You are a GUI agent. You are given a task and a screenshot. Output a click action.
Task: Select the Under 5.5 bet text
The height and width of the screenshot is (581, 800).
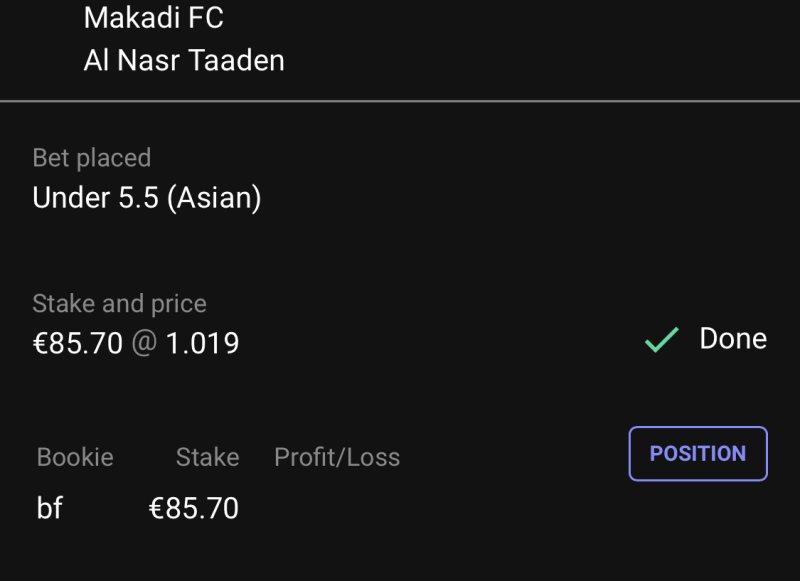[96, 198]
